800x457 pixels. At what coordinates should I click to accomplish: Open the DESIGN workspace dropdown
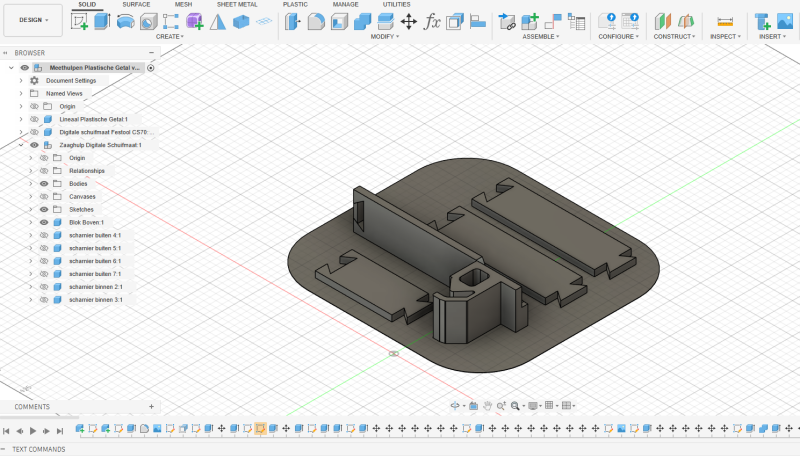pos(33,20)
